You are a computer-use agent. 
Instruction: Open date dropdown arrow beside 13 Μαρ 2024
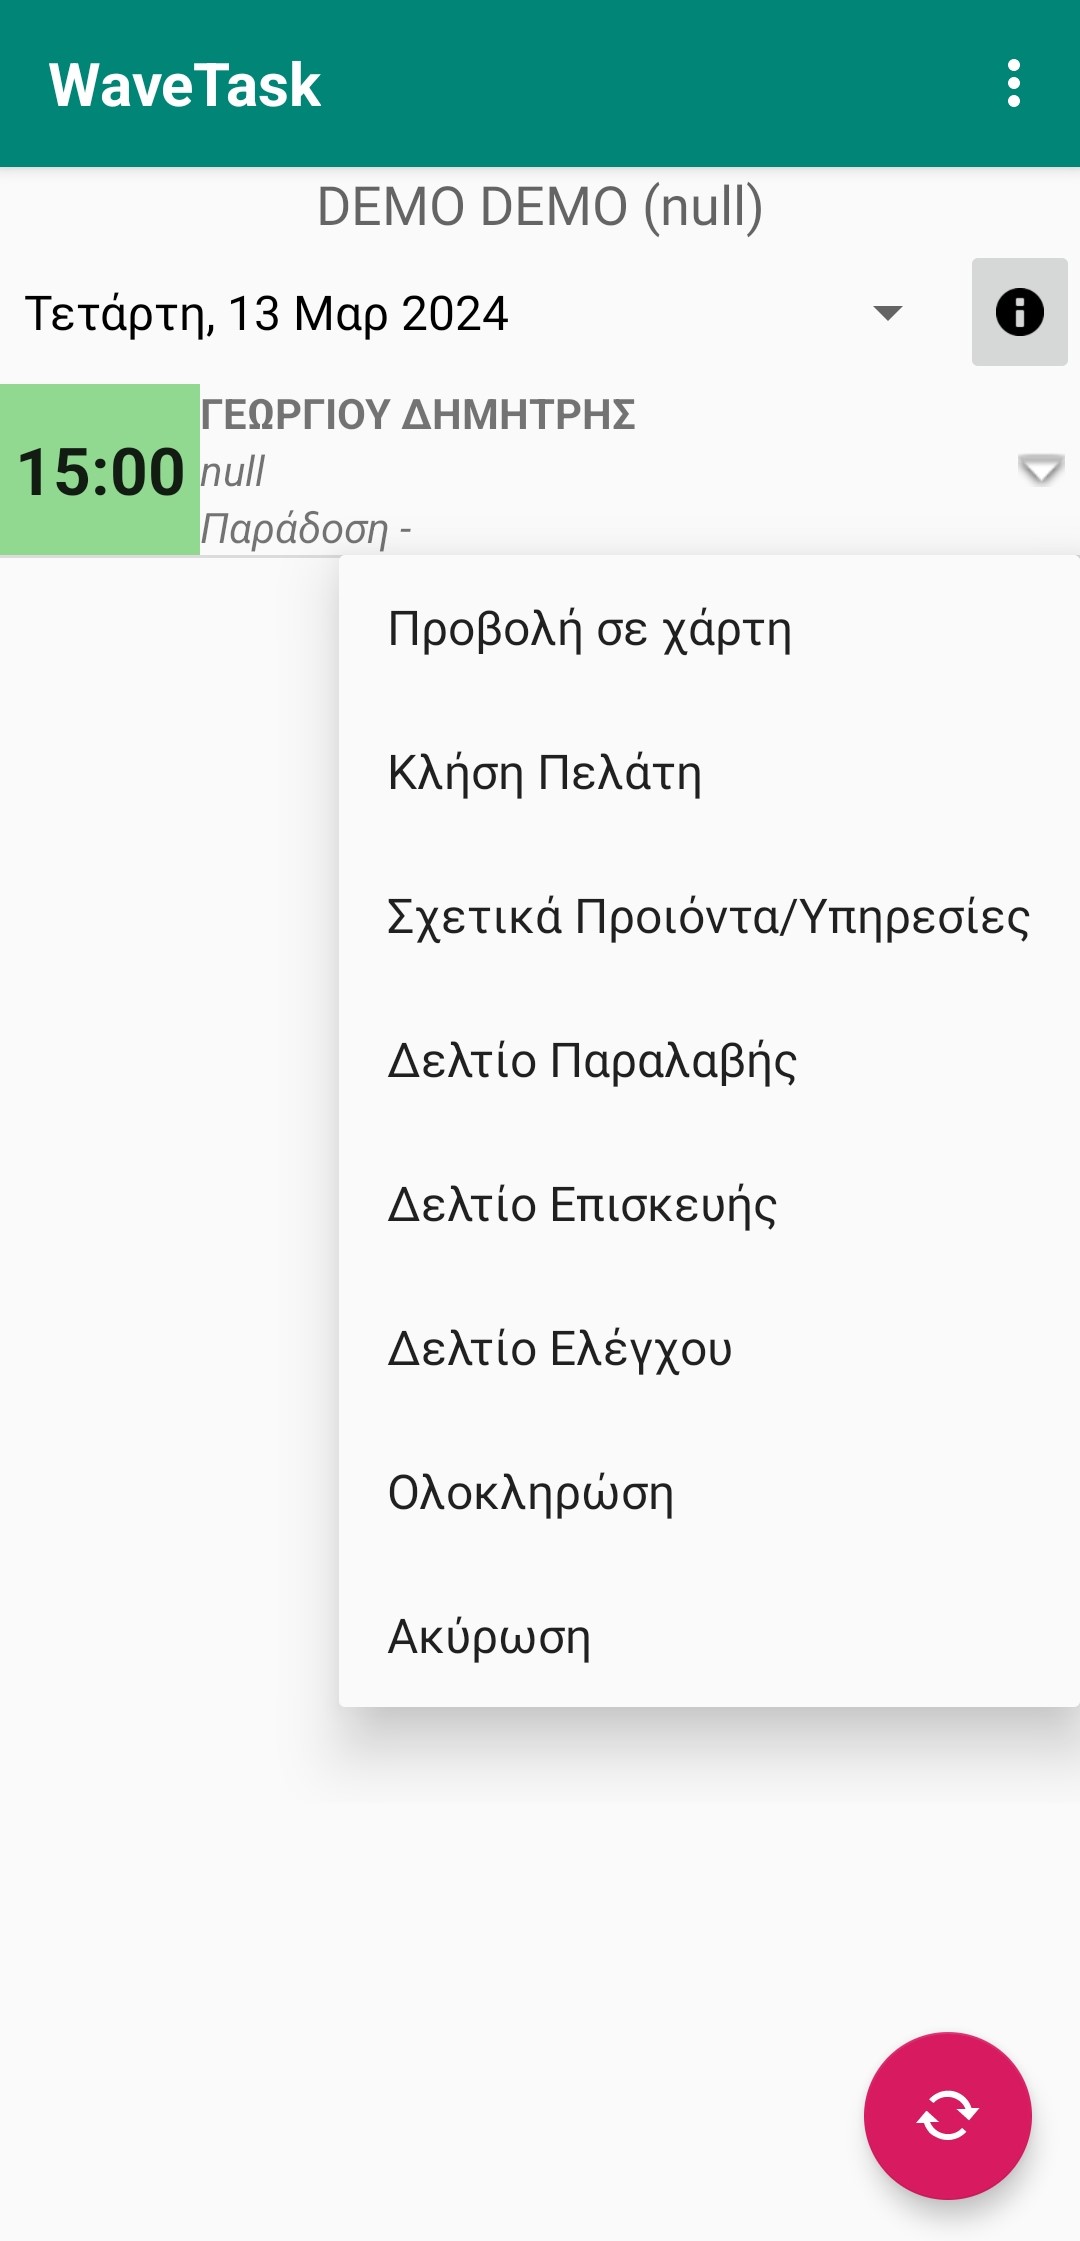click(x=887, y=313)
